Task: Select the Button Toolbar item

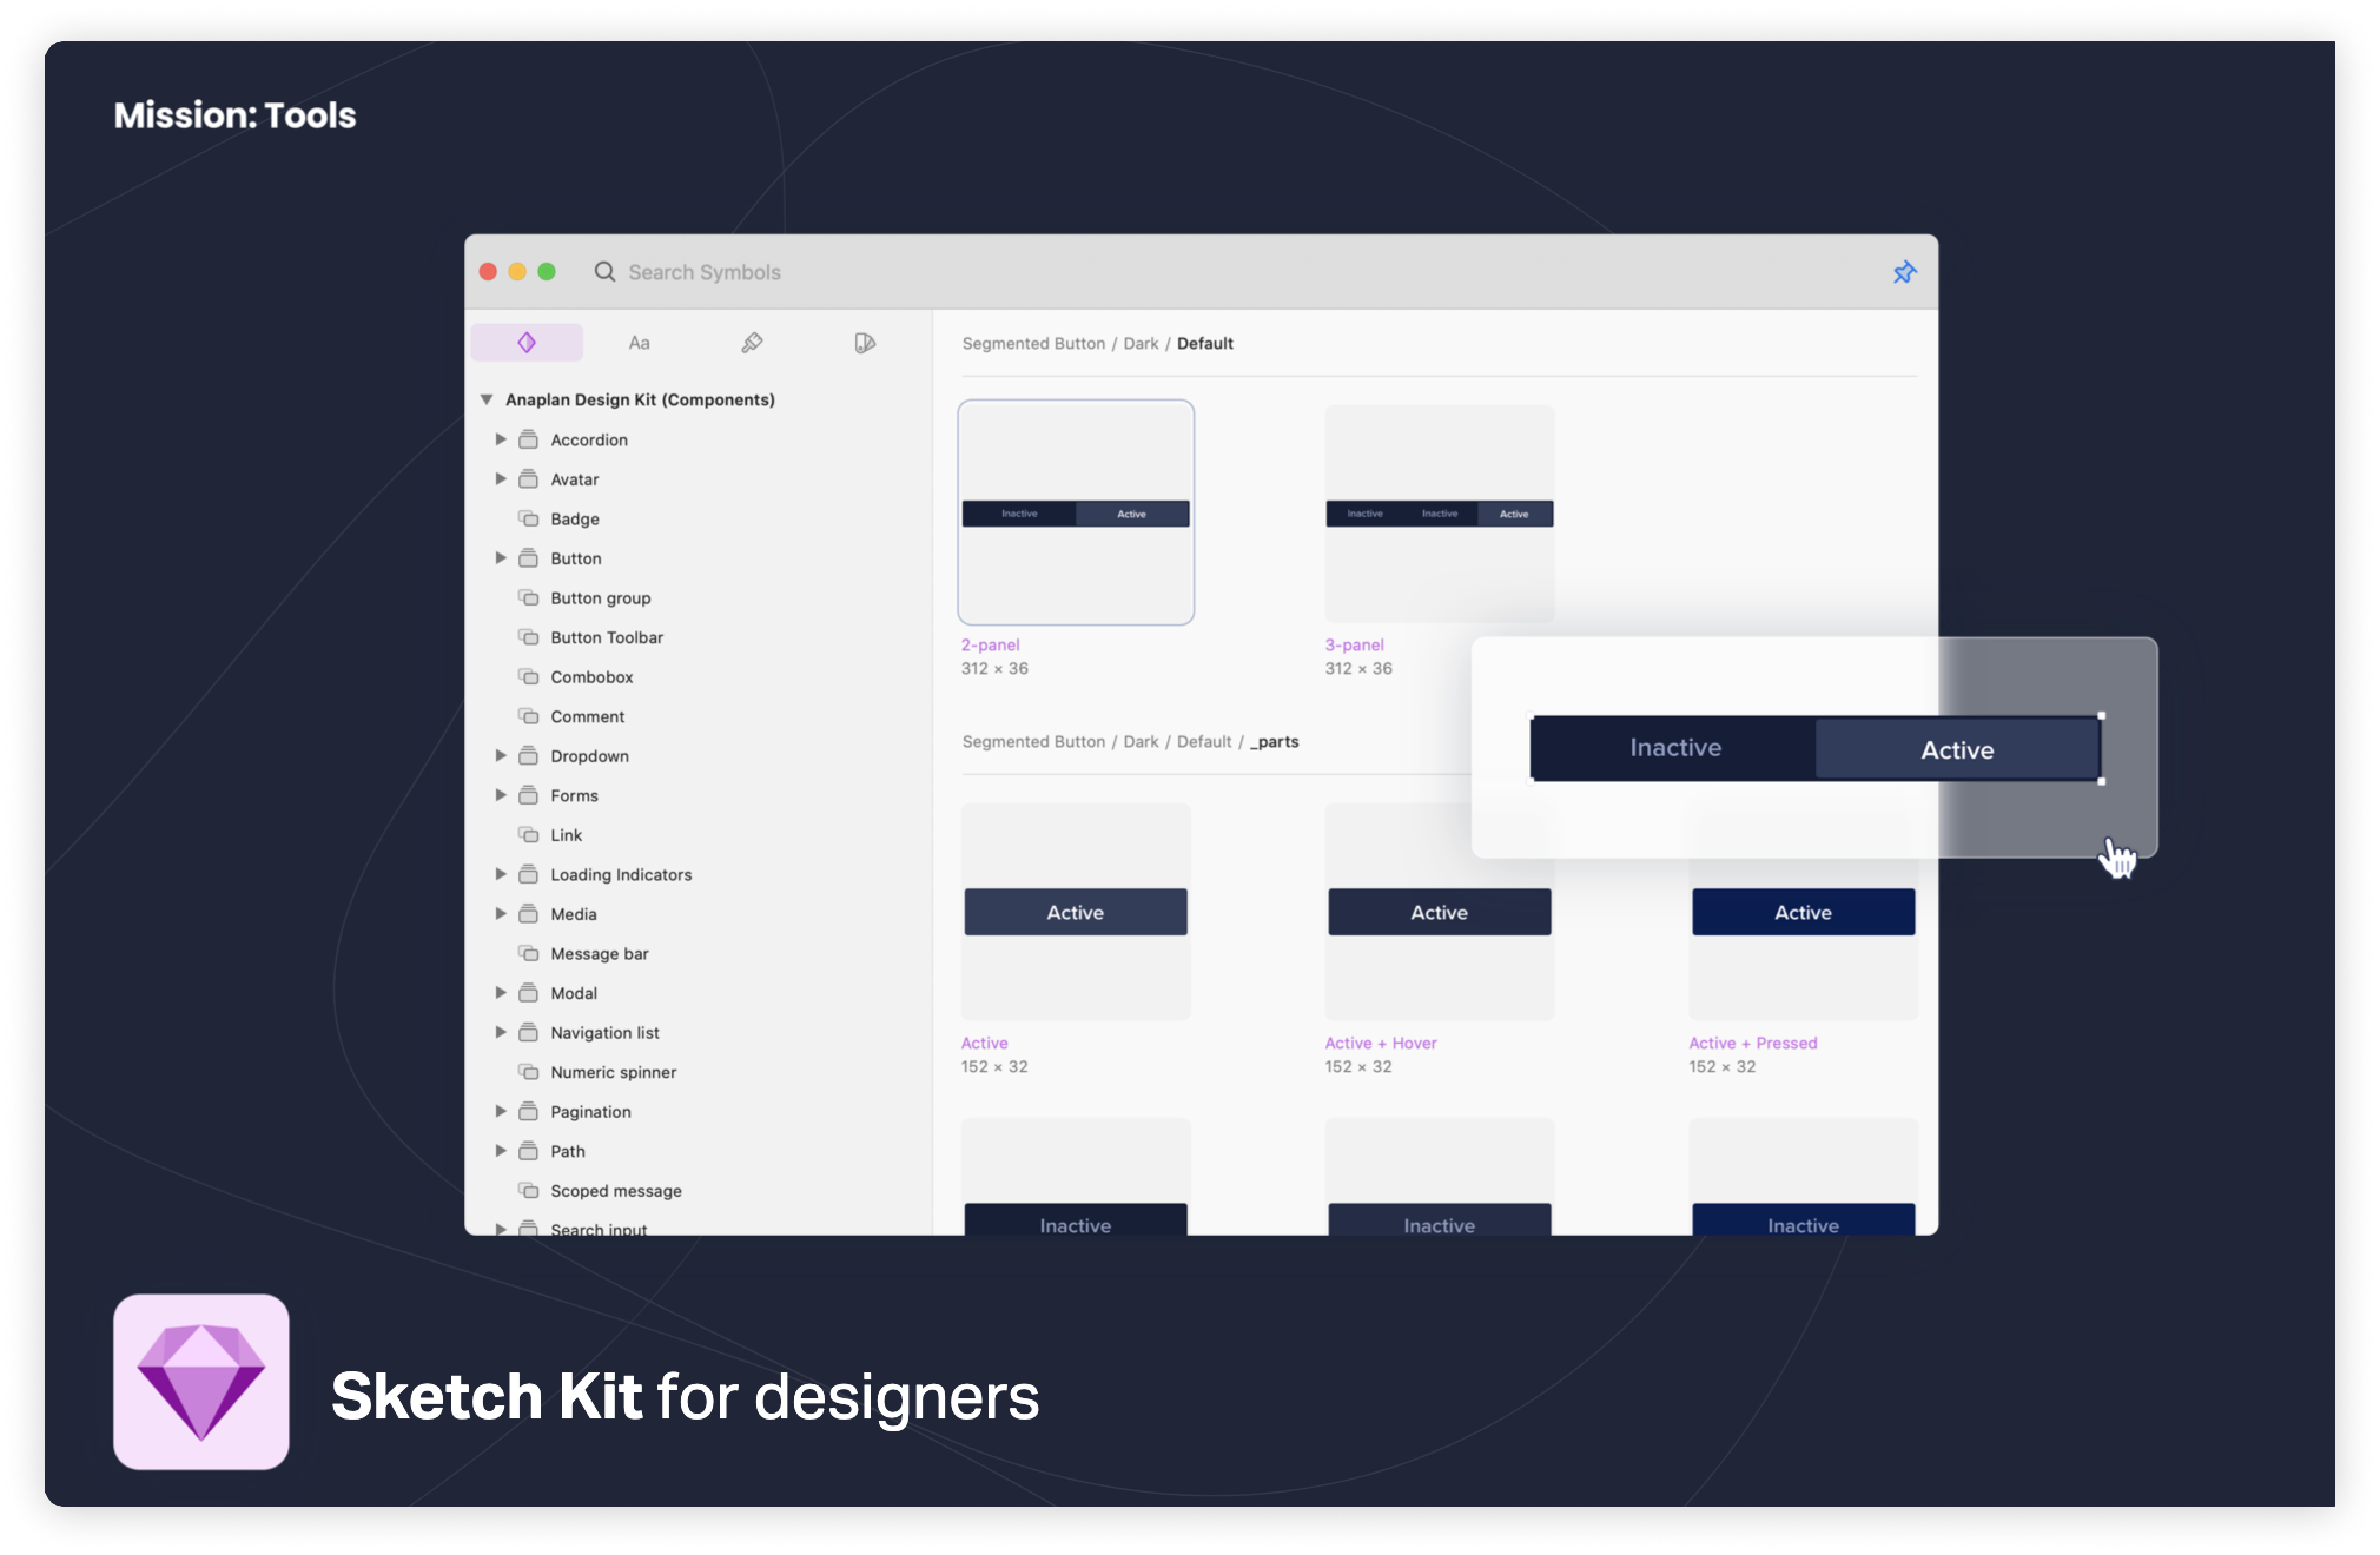Action: 606,638
